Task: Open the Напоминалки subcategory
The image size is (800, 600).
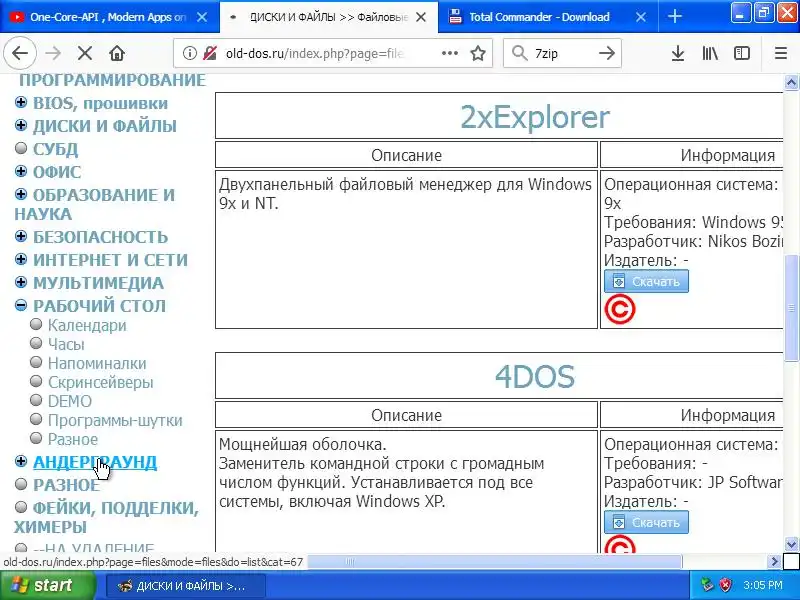Action: 97,363
